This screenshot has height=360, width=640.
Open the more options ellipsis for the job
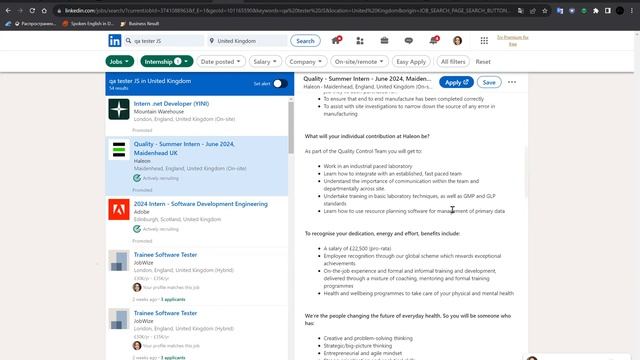(x=512, y=82)
